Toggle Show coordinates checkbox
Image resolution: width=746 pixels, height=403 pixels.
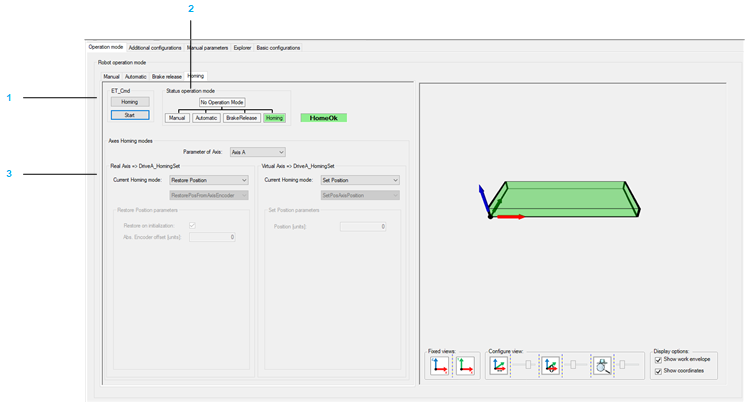coord(658,371)
